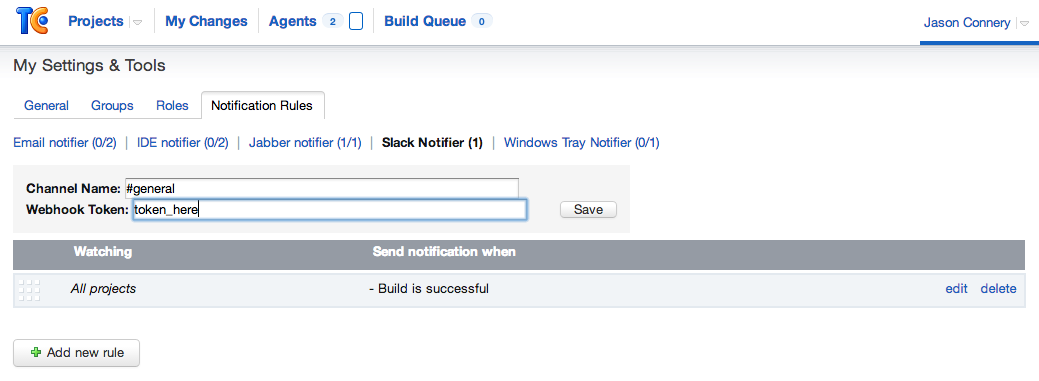1039x381 pixels.
Task: Click the green plus Add new rule icon
Action: [x=36, y=353]
